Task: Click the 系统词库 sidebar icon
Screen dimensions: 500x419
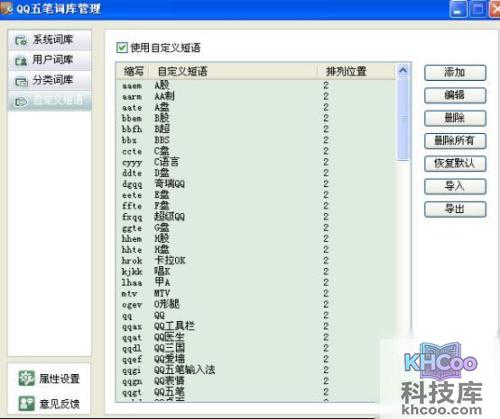Action: pos(21,40)
